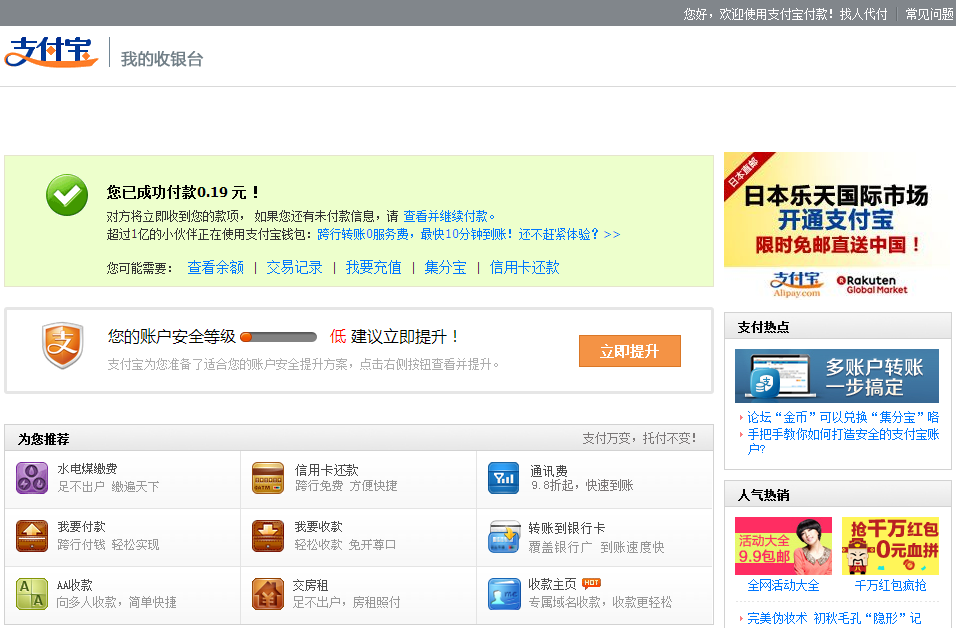Click the 9.8折起，快速到账 description
Screen dimensions: 956x628
pyautogui.click(x=582, y=485)
